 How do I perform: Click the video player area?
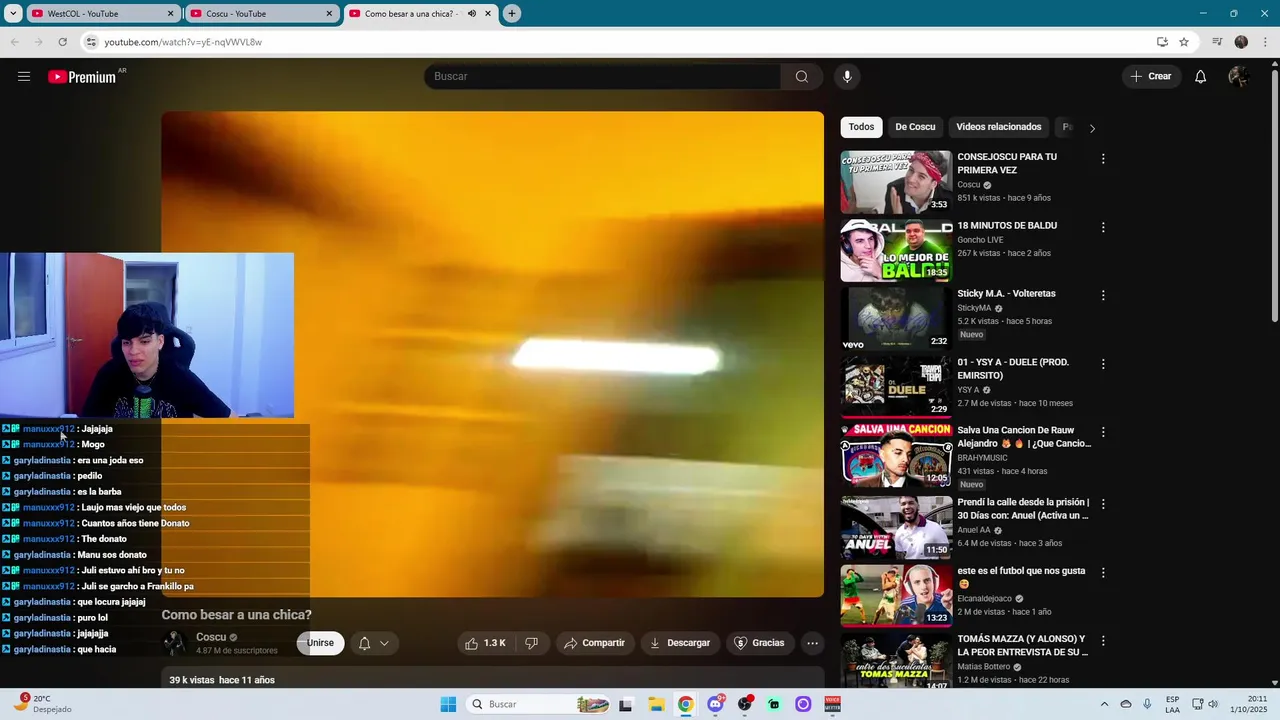coord(493,354)
